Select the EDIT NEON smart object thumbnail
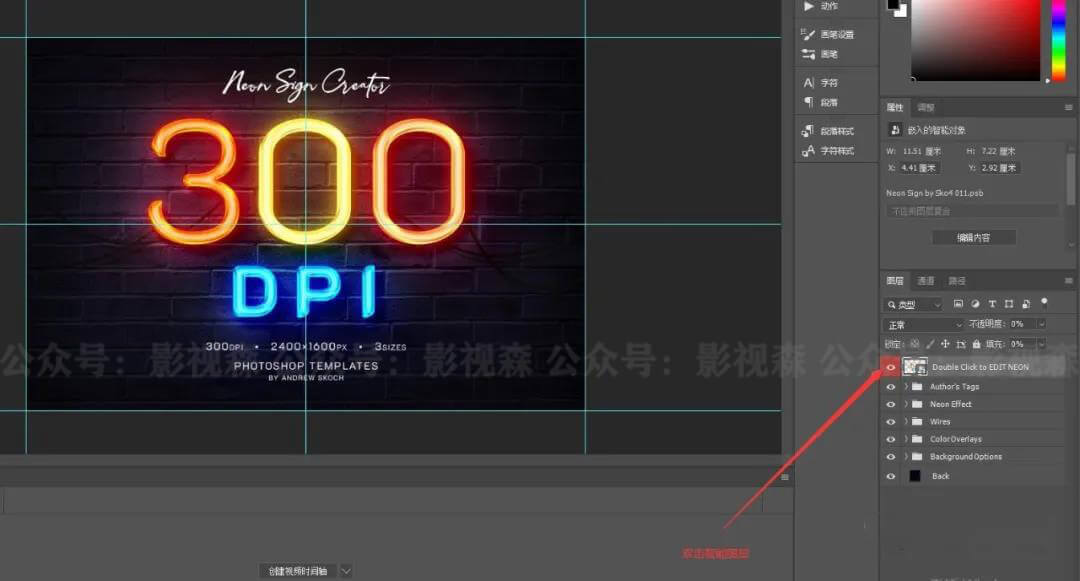The width and height of the screenshot is (1080, 581). (x=915, y=367)
